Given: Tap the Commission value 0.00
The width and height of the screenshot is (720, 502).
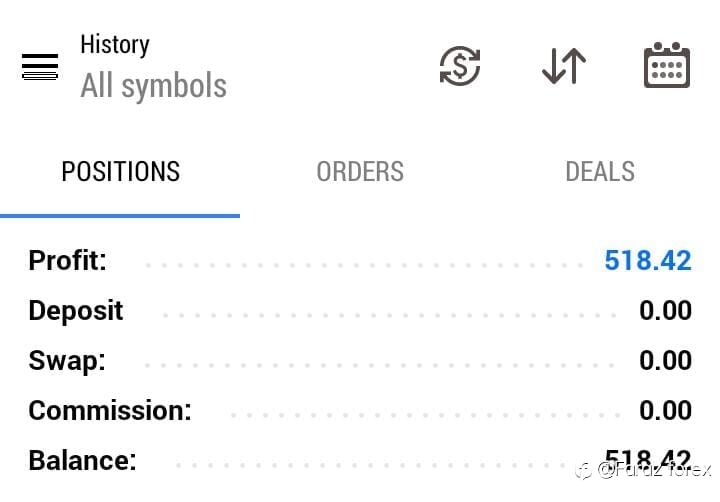Looking at the screenshot, I should [x=665, y=411].
